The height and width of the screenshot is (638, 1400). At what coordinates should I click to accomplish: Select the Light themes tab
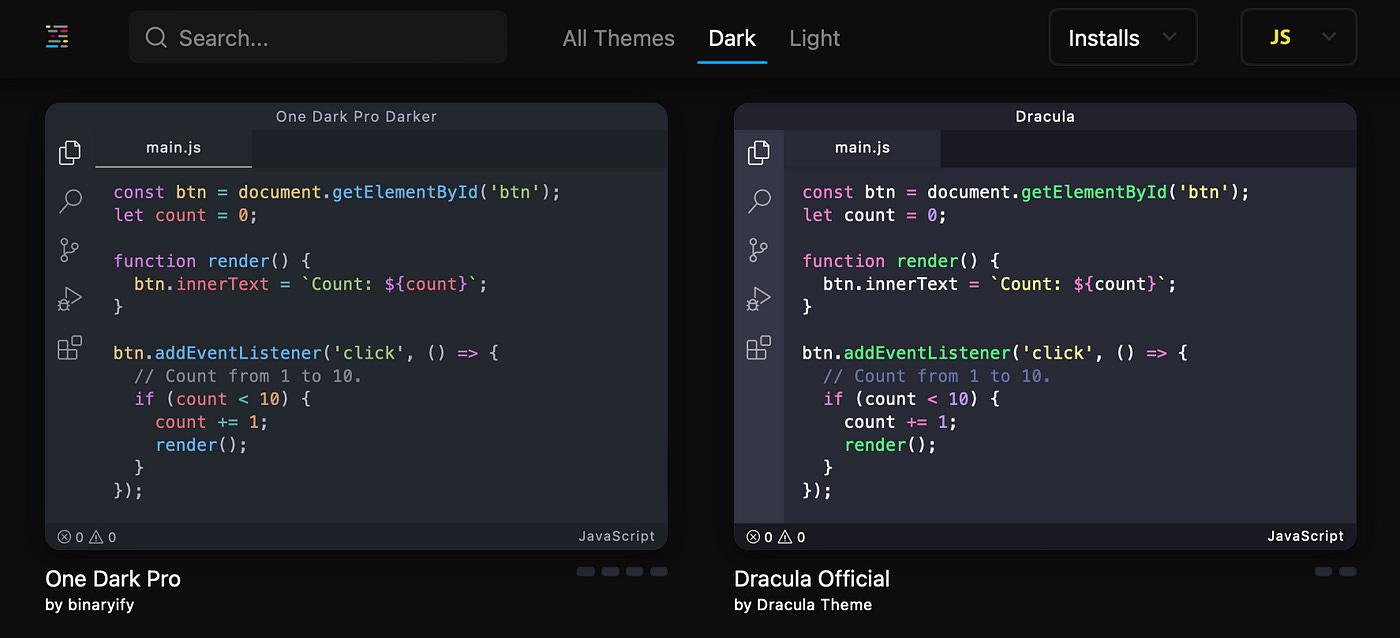tap(814, 38)
